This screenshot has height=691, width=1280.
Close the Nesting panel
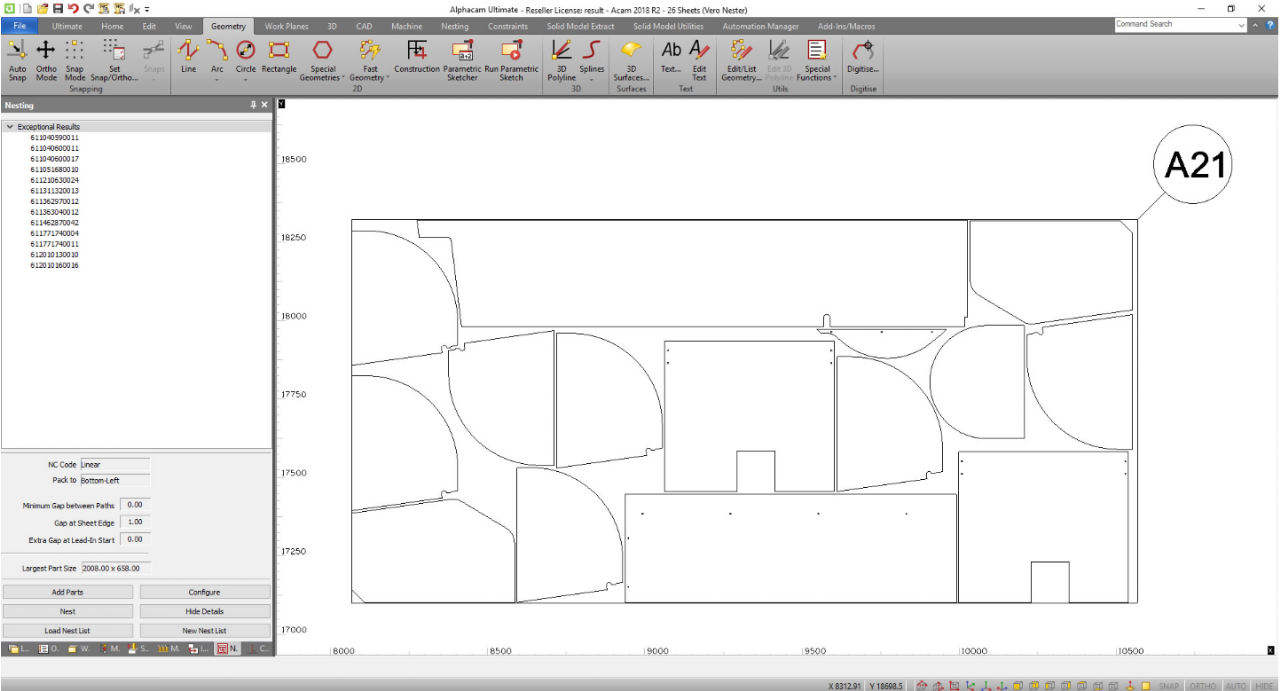(x=265, y=105)
